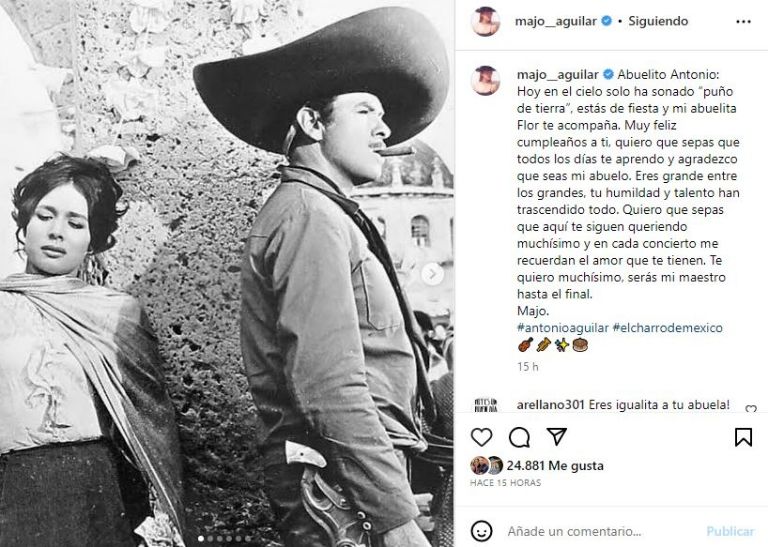Open emoji picker in the comment box
The width and height of the screenshot is (768, 547).
pos(481,531)
